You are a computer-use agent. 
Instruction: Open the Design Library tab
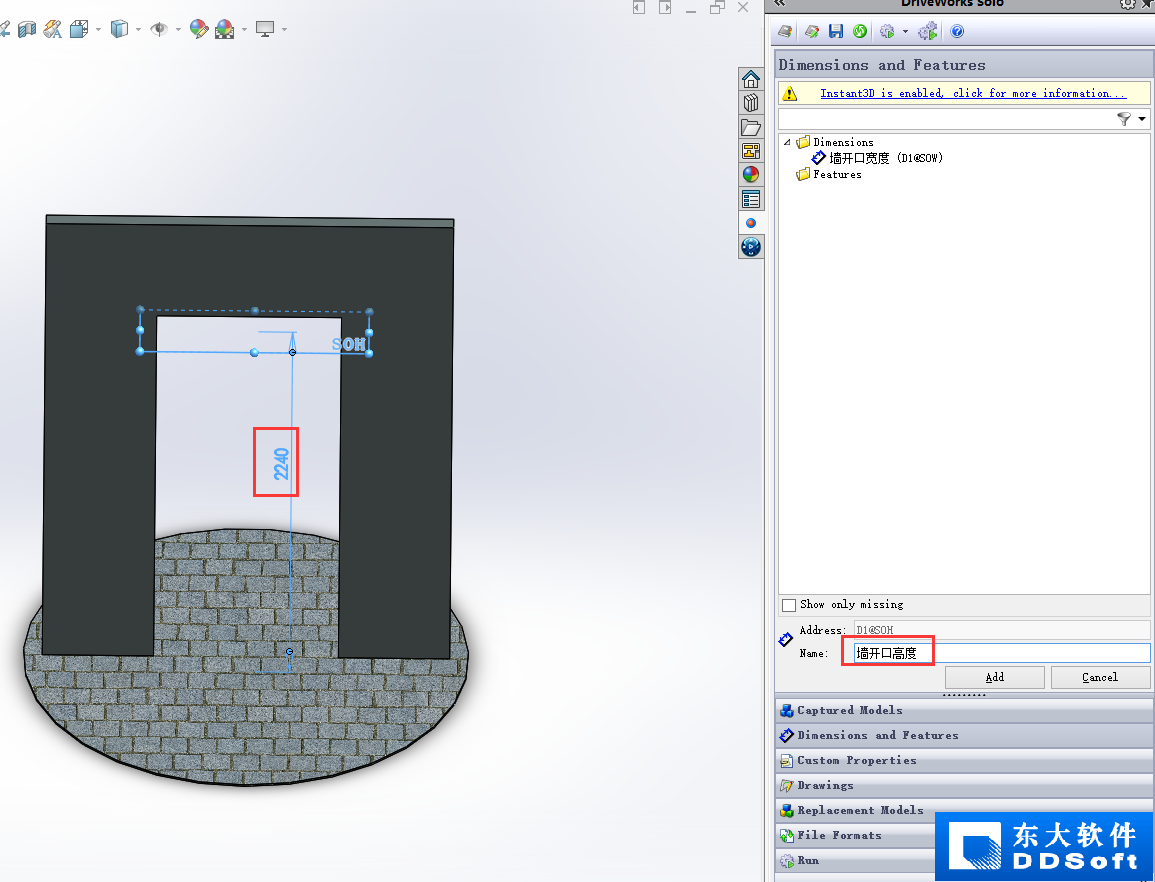pyautogui.click(x=751, y=103)
